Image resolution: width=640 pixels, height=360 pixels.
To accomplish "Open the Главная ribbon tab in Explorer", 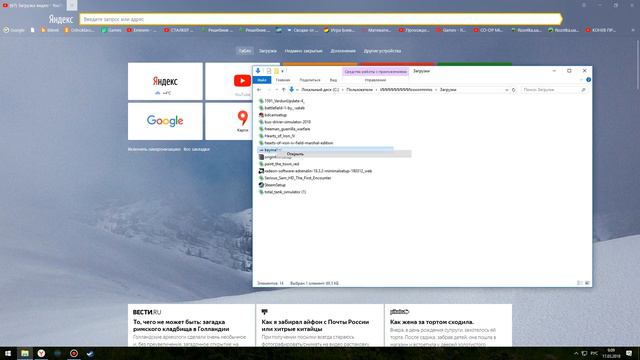I will (x=282, y=80).
